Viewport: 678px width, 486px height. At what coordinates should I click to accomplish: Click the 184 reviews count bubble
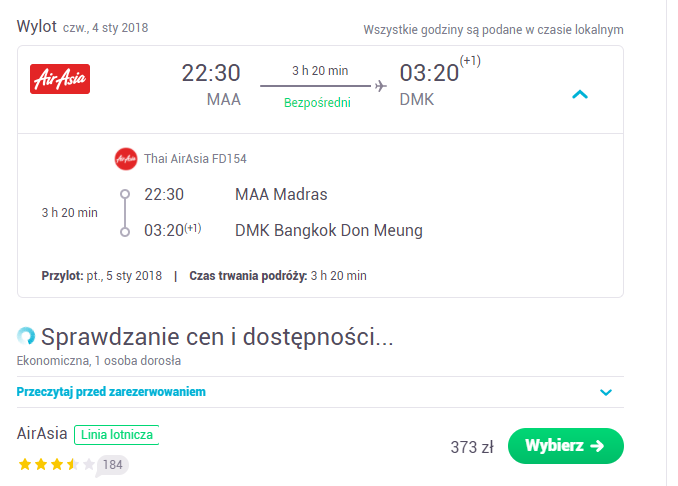(x=112, y=465)
